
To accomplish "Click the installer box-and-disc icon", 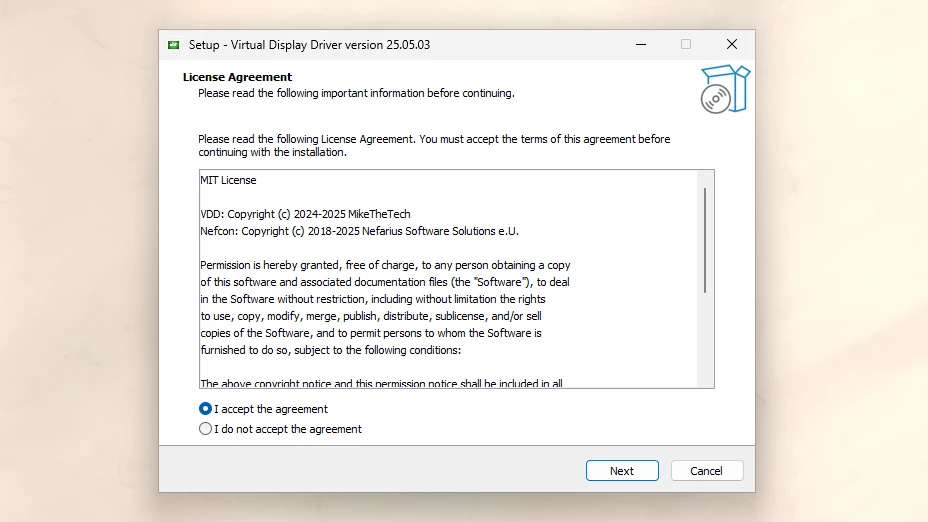I will pyautogui.click(x=724, y=89).
